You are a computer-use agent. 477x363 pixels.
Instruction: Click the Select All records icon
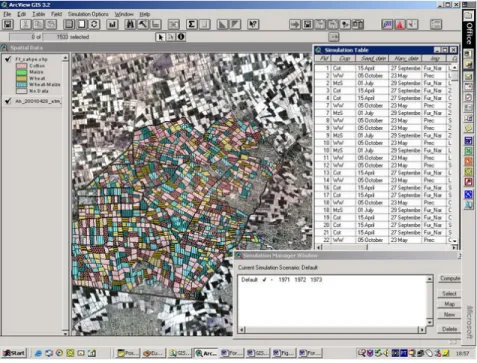tap(69, 24)
